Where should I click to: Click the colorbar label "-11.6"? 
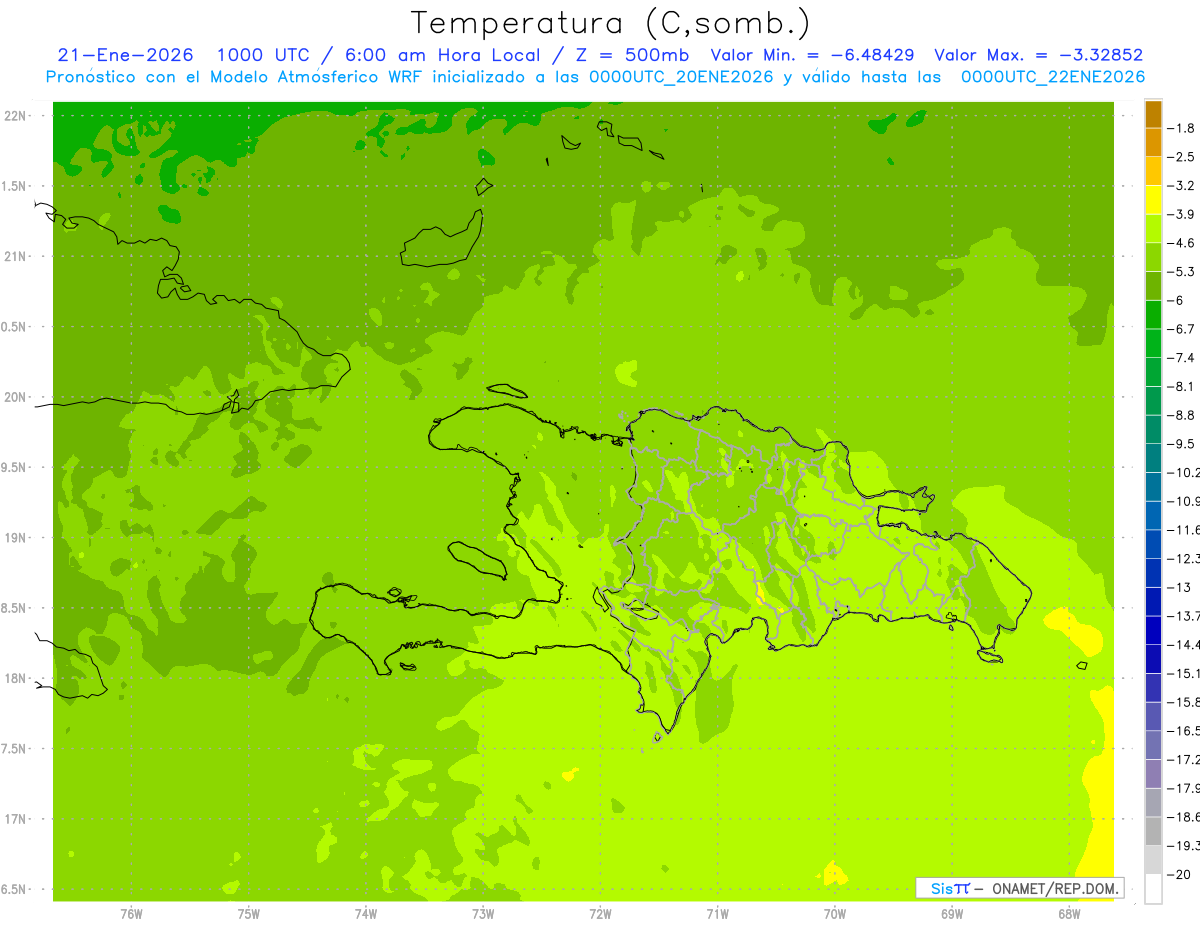point(1184,530)
